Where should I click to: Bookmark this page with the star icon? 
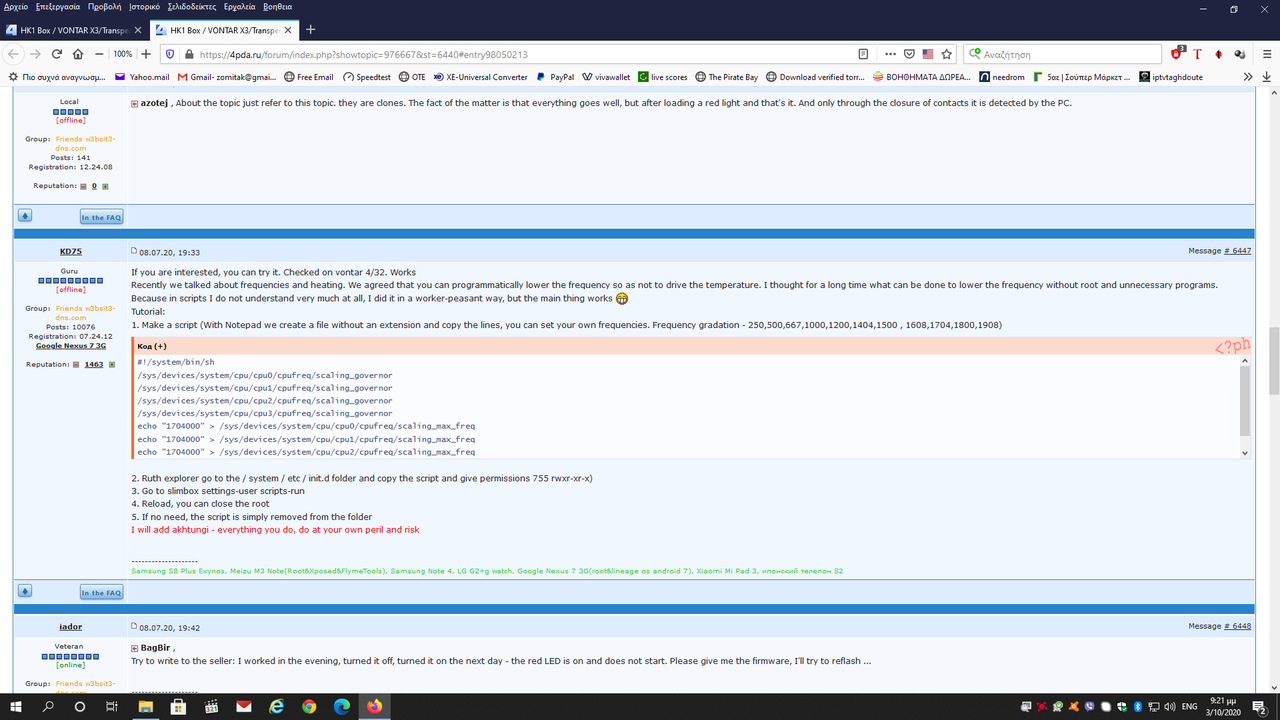[x=947, y=54]
